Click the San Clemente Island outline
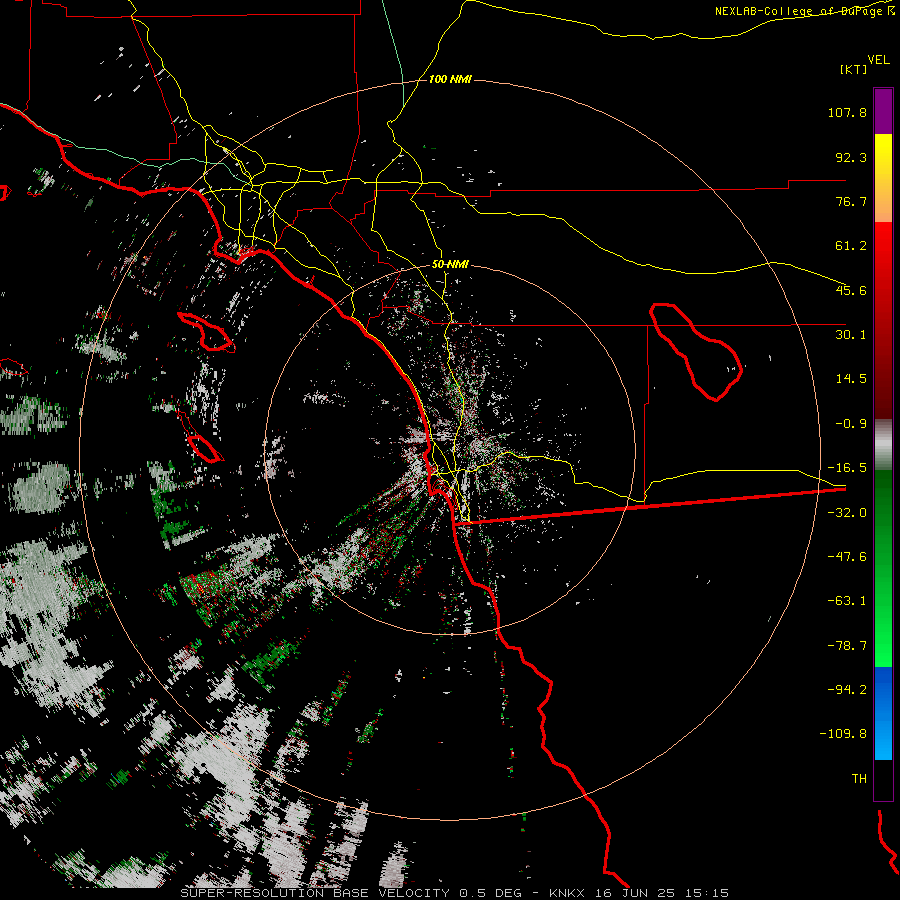This screenshot has width=900, height=900. [x=200, y=437]
